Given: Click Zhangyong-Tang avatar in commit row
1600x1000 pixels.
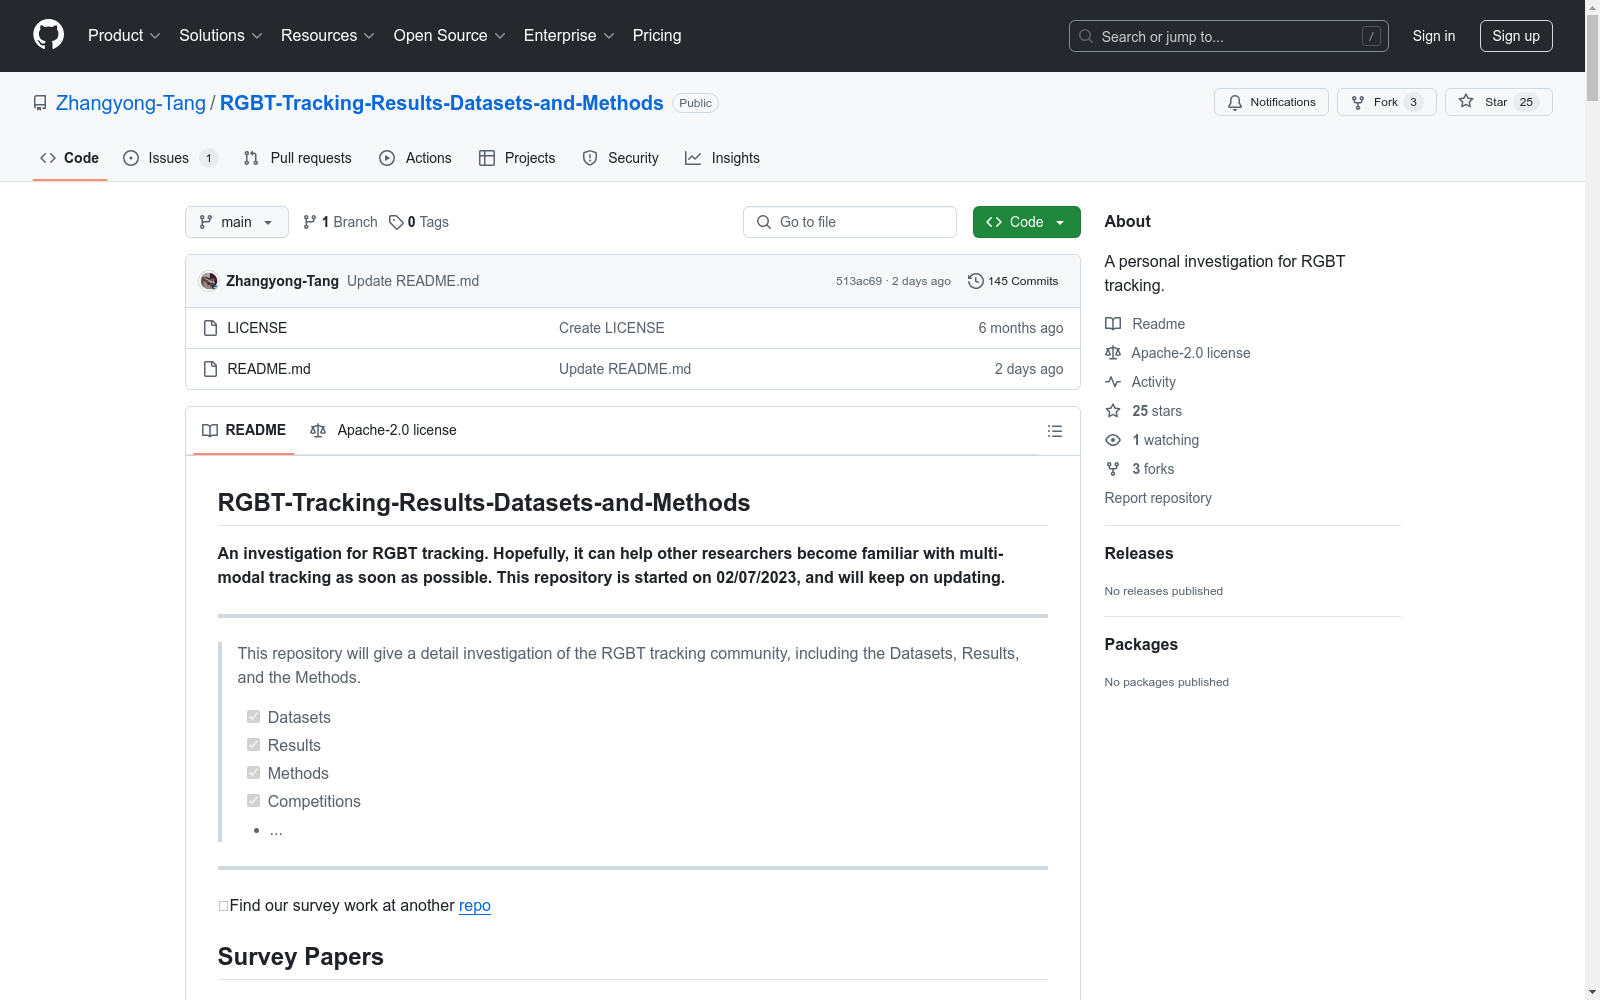Looking at the screenshot, I should coord(209,281).
